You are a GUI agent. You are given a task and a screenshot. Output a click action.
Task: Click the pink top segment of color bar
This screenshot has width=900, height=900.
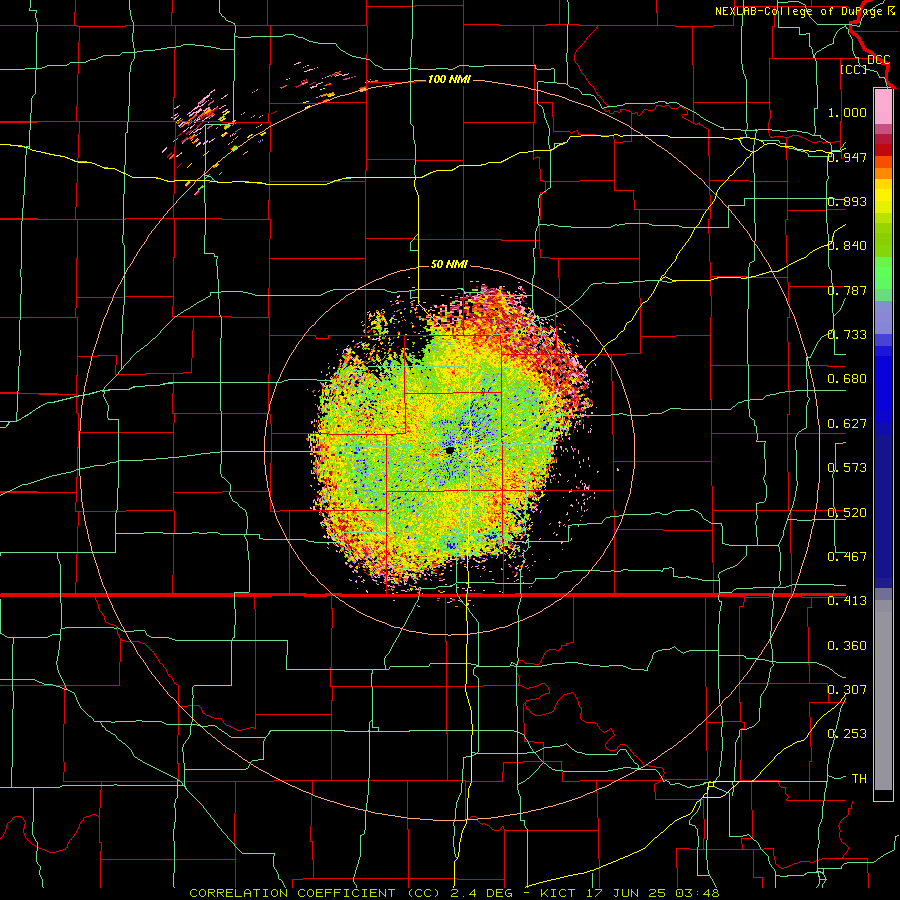[x=883, y=107]
